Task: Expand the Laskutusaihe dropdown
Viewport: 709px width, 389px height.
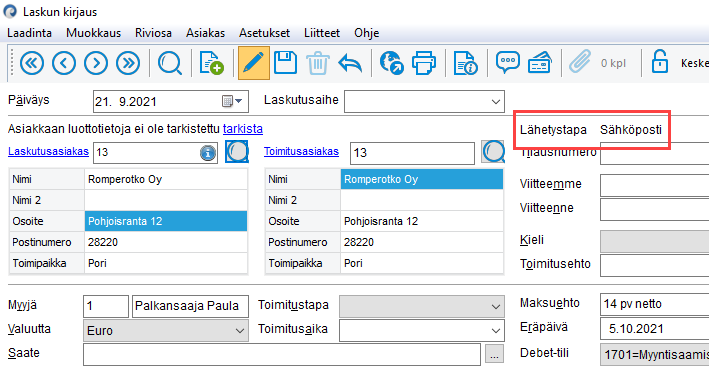Action: 496,102
